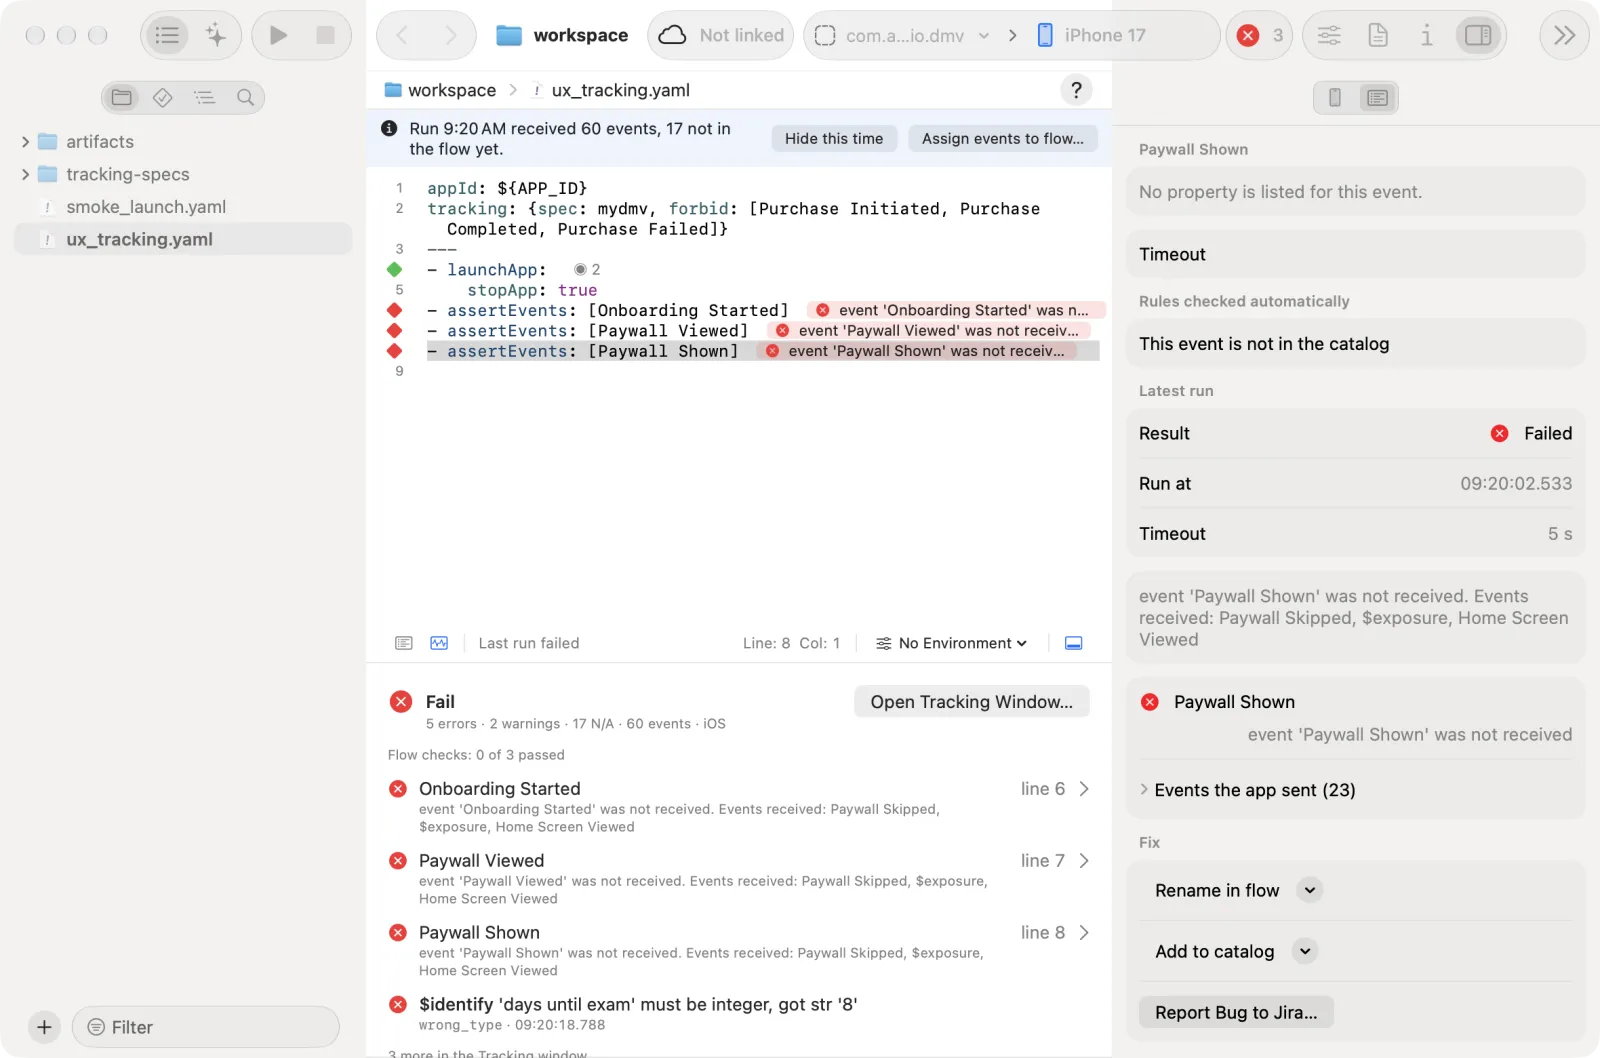Viewport: 1600px width, 1058px height.
Task: Toggle the bottom panel icon
Action: (1073, 643)
